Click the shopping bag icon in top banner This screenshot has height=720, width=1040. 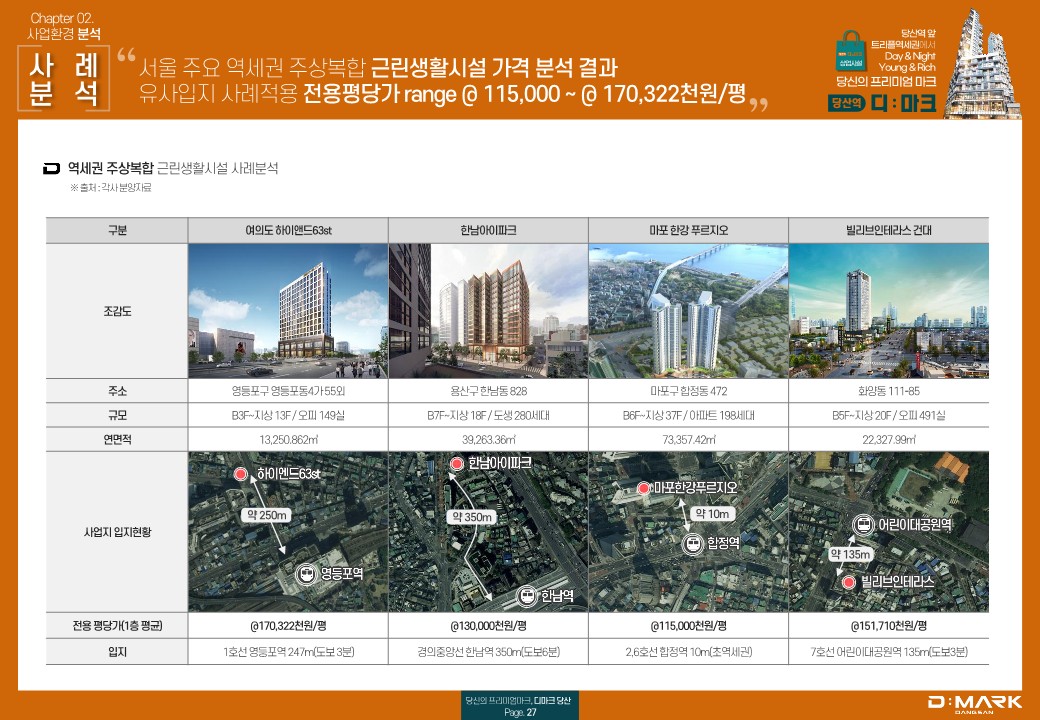(850, 51)
